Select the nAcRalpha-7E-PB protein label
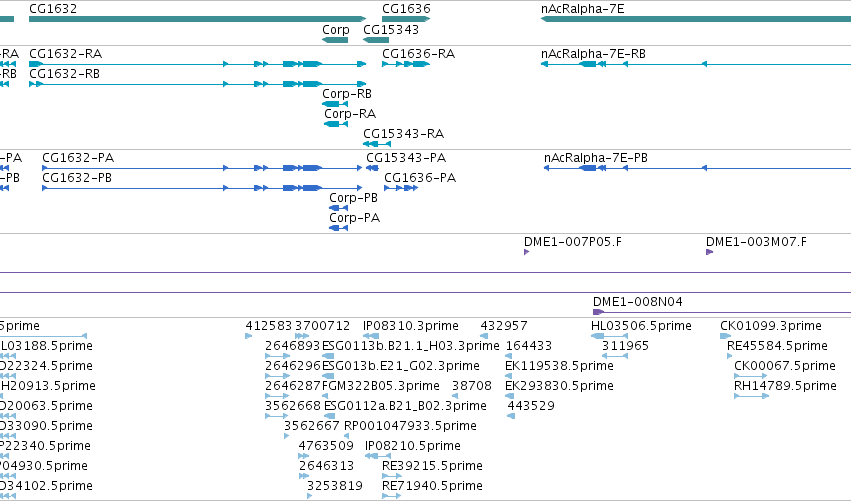Screen dimensions: 851x501 coord(596,158)
